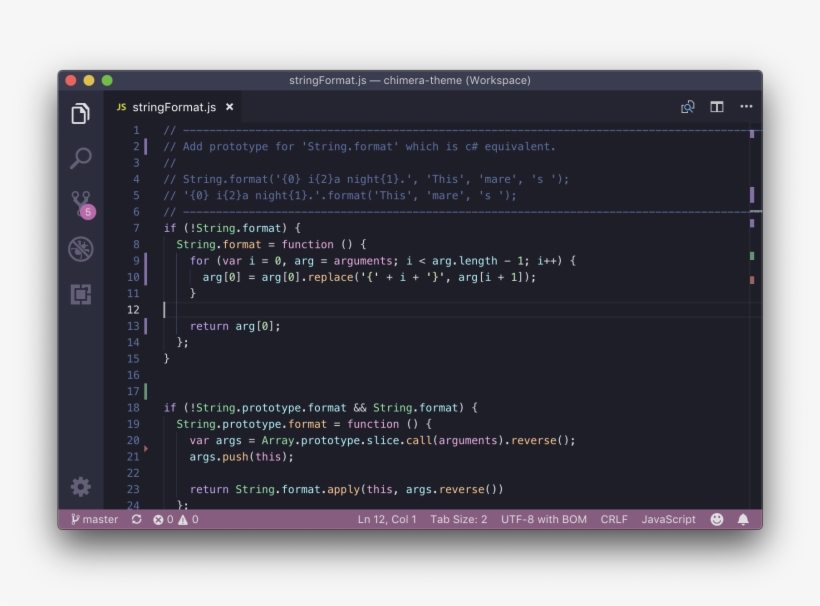The image size is (820, 606).
Task: Click the smiley feedback icon
Action: pyautogui.click(x=716, y=519)
